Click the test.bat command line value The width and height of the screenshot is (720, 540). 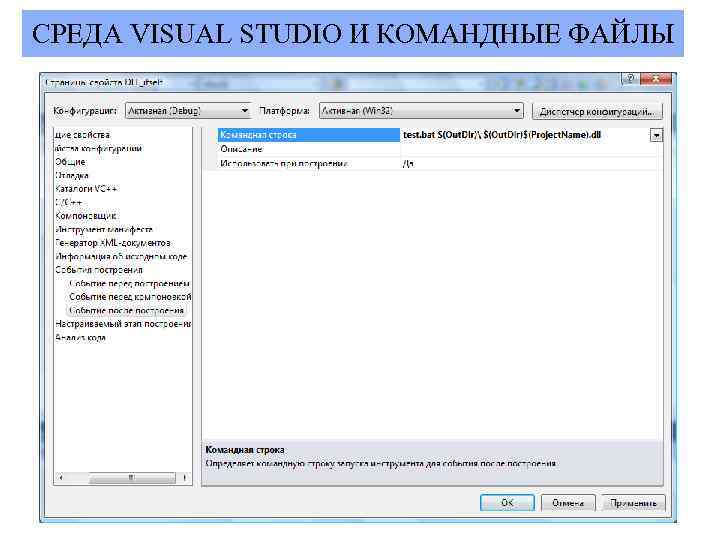(x=502, y=135)
